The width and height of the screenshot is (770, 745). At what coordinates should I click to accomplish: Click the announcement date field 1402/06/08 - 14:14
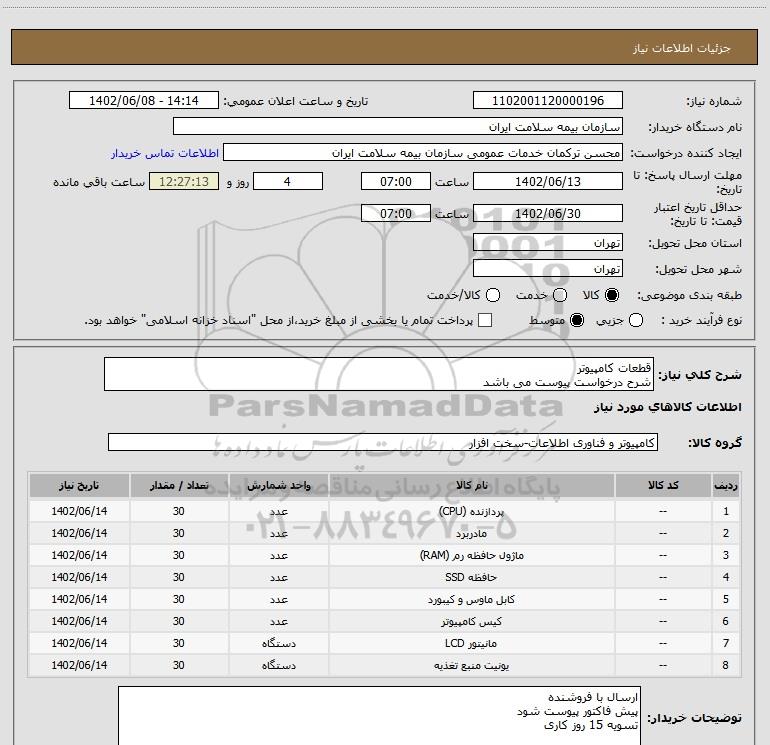point(143,101)
